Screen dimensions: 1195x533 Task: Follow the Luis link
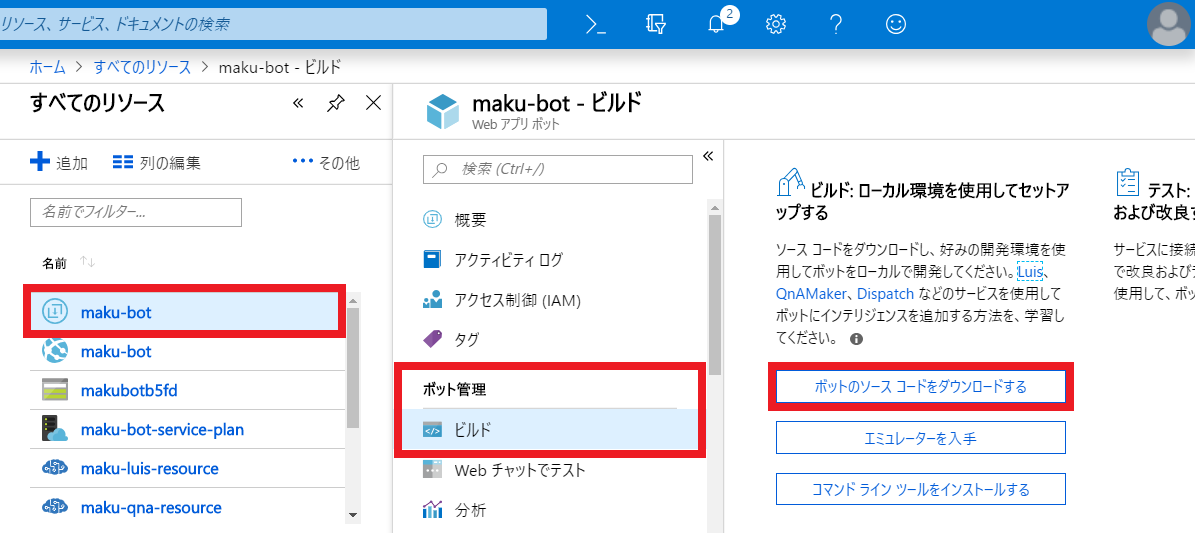tap(1029, 272)
